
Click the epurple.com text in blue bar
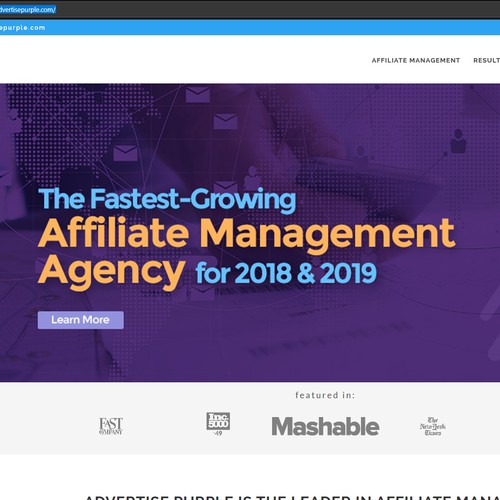[22, 28]
